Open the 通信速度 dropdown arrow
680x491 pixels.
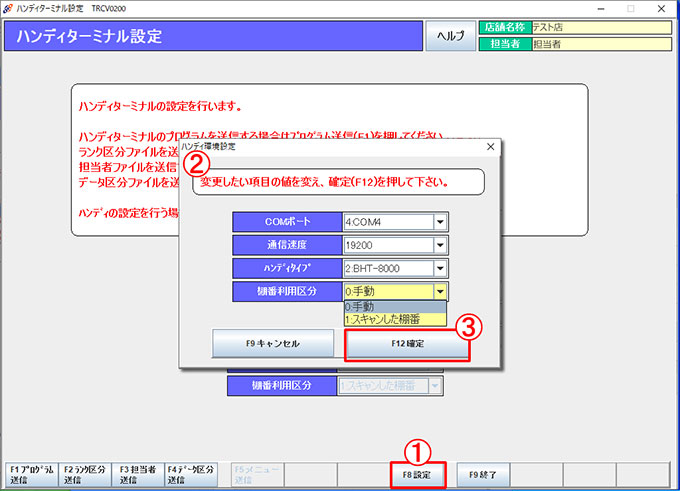pyautogui.click(x=440, y=245)
